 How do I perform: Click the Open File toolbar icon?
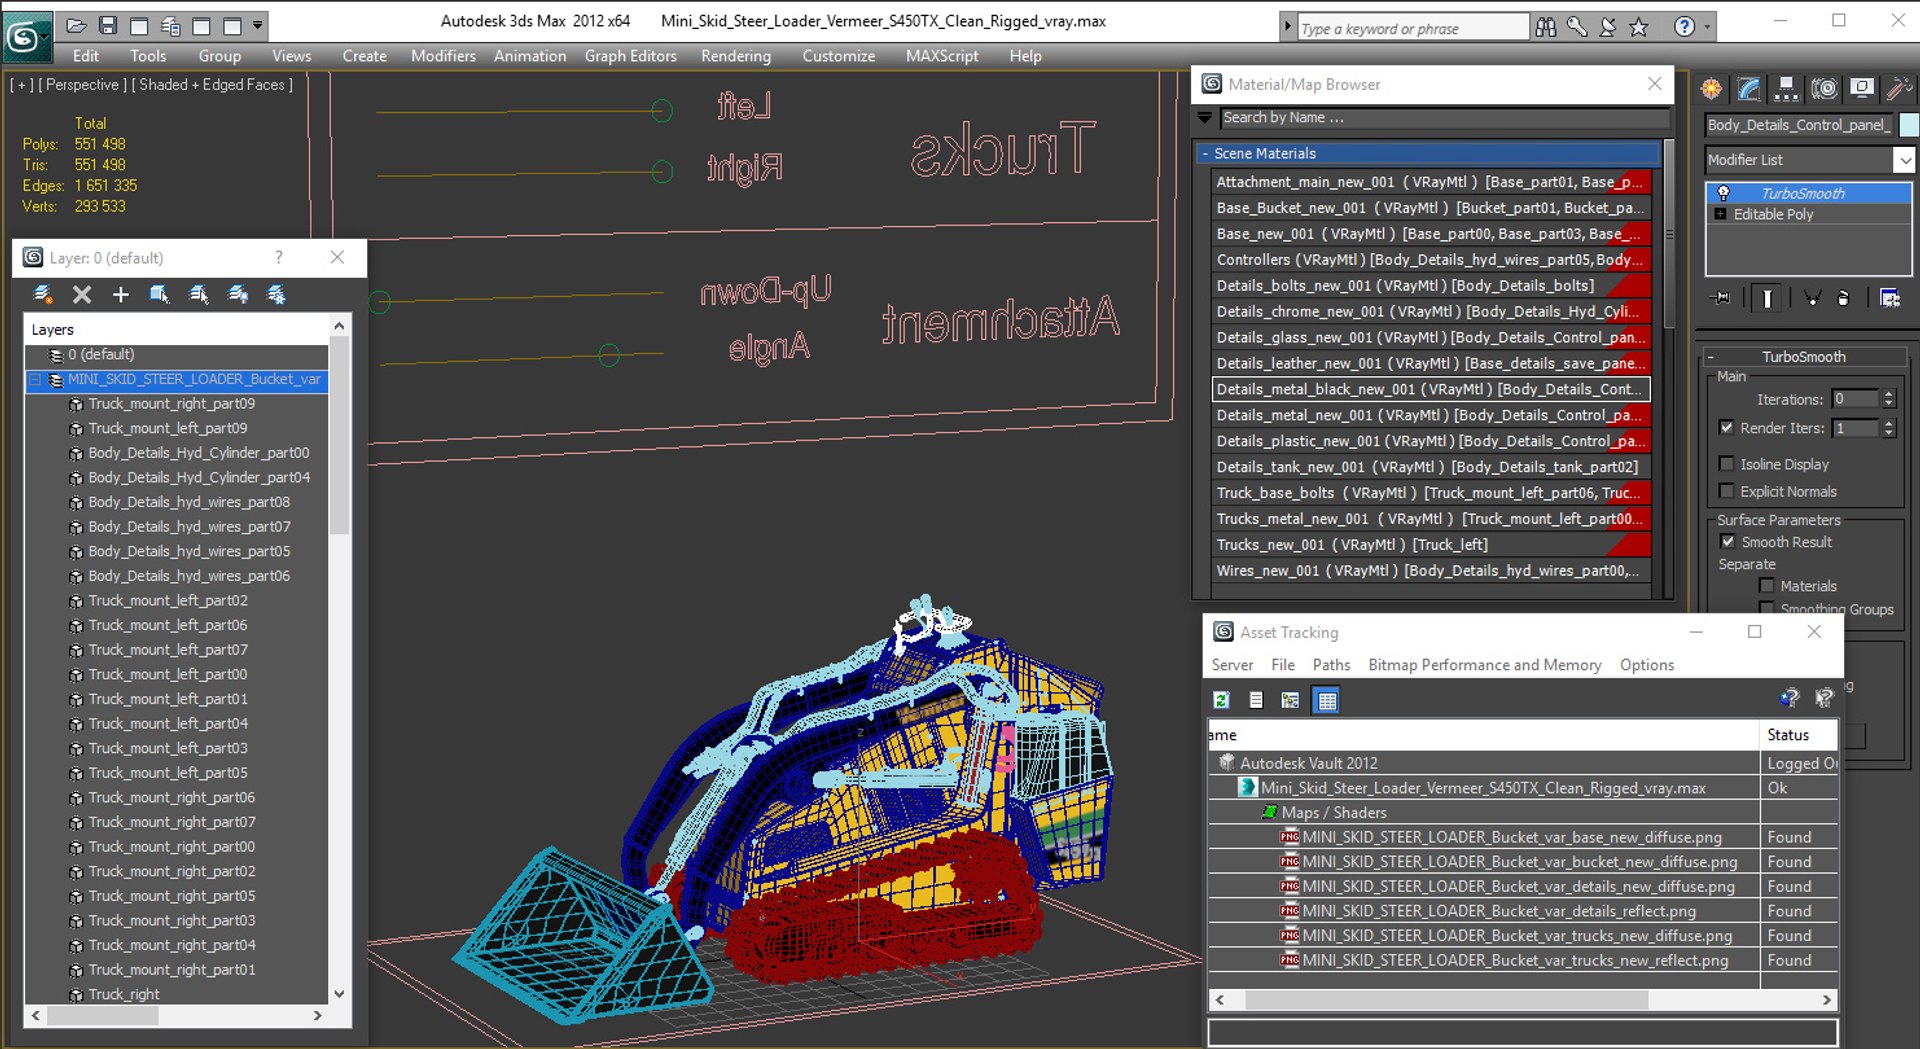pos(77,25)
